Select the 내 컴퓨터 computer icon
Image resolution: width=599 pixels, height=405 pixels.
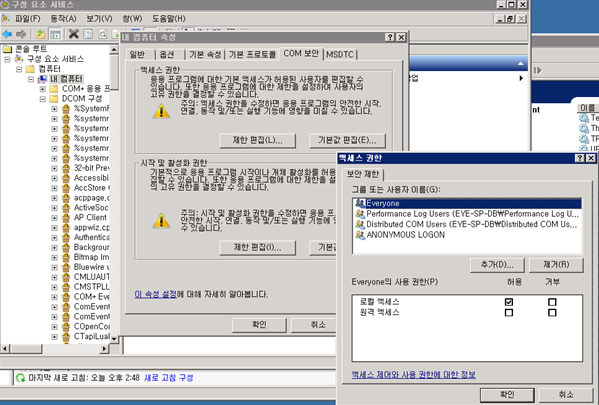[42, 79]
